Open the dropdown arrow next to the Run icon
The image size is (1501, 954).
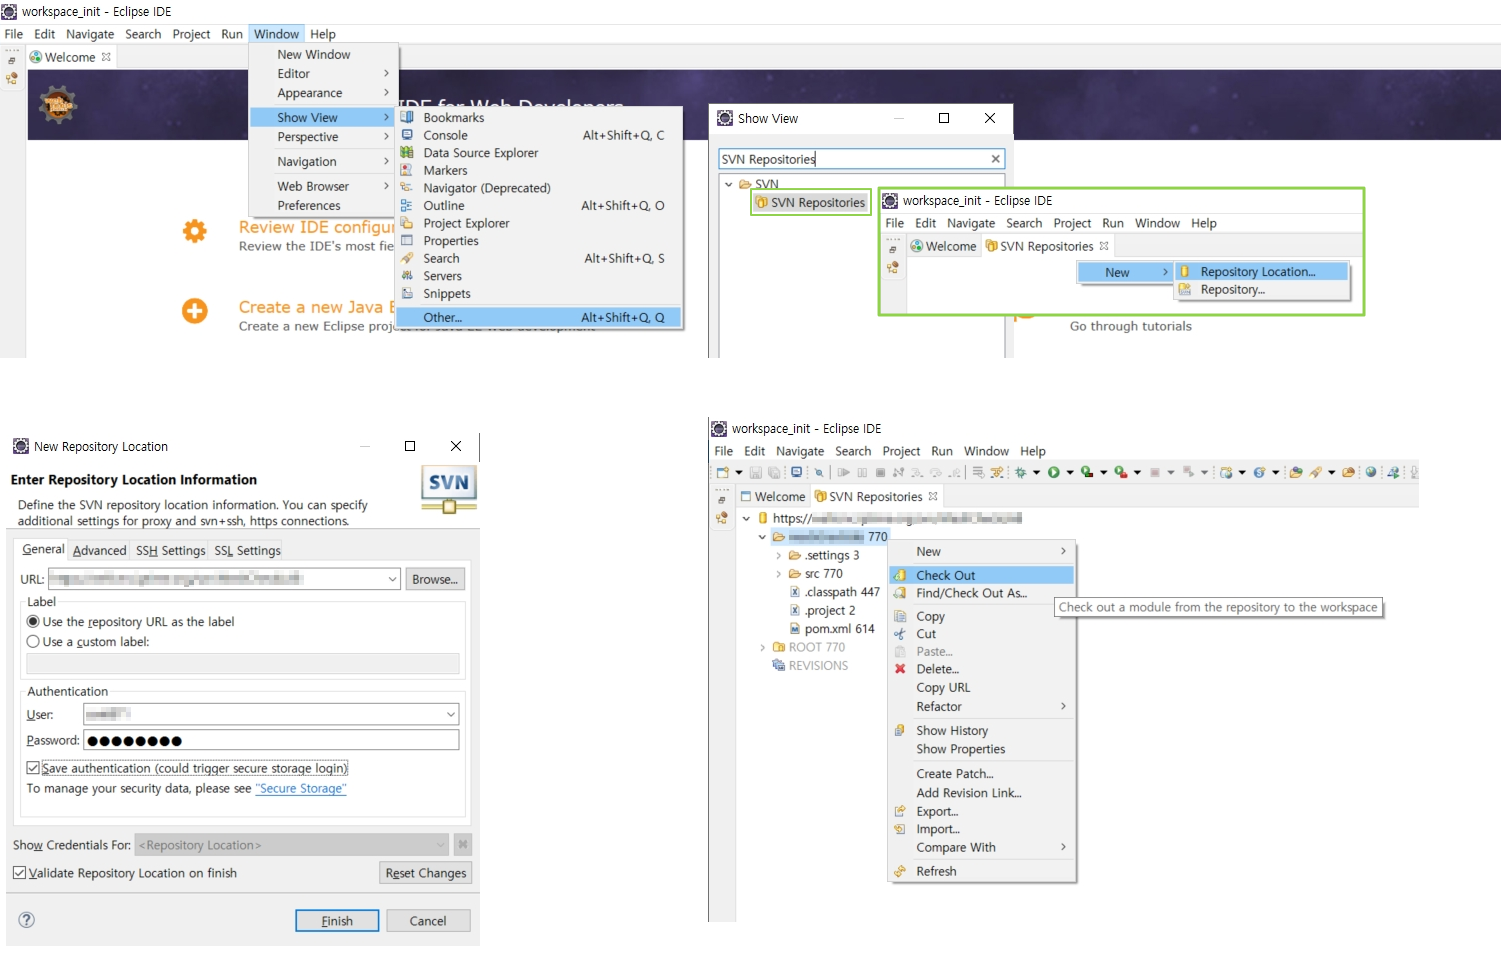[1070, 472]
